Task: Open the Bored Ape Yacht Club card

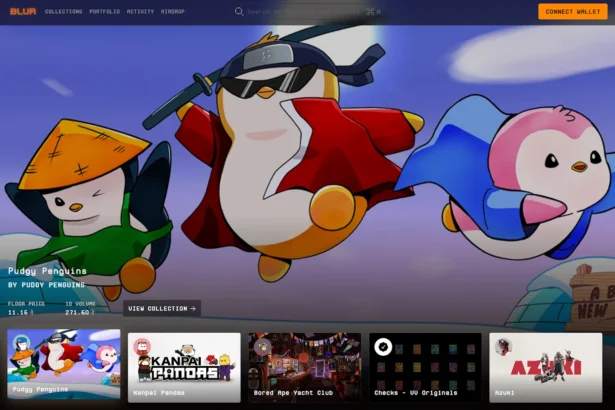Action: pos(305,368)
